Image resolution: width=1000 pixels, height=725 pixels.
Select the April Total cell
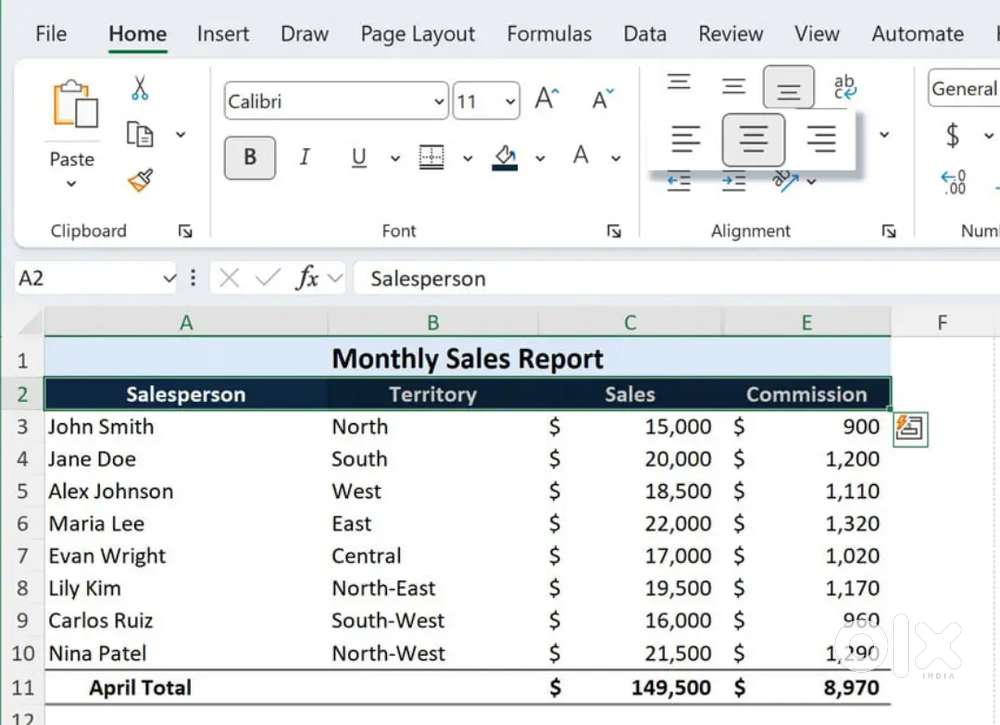click(x=140, y=688)
